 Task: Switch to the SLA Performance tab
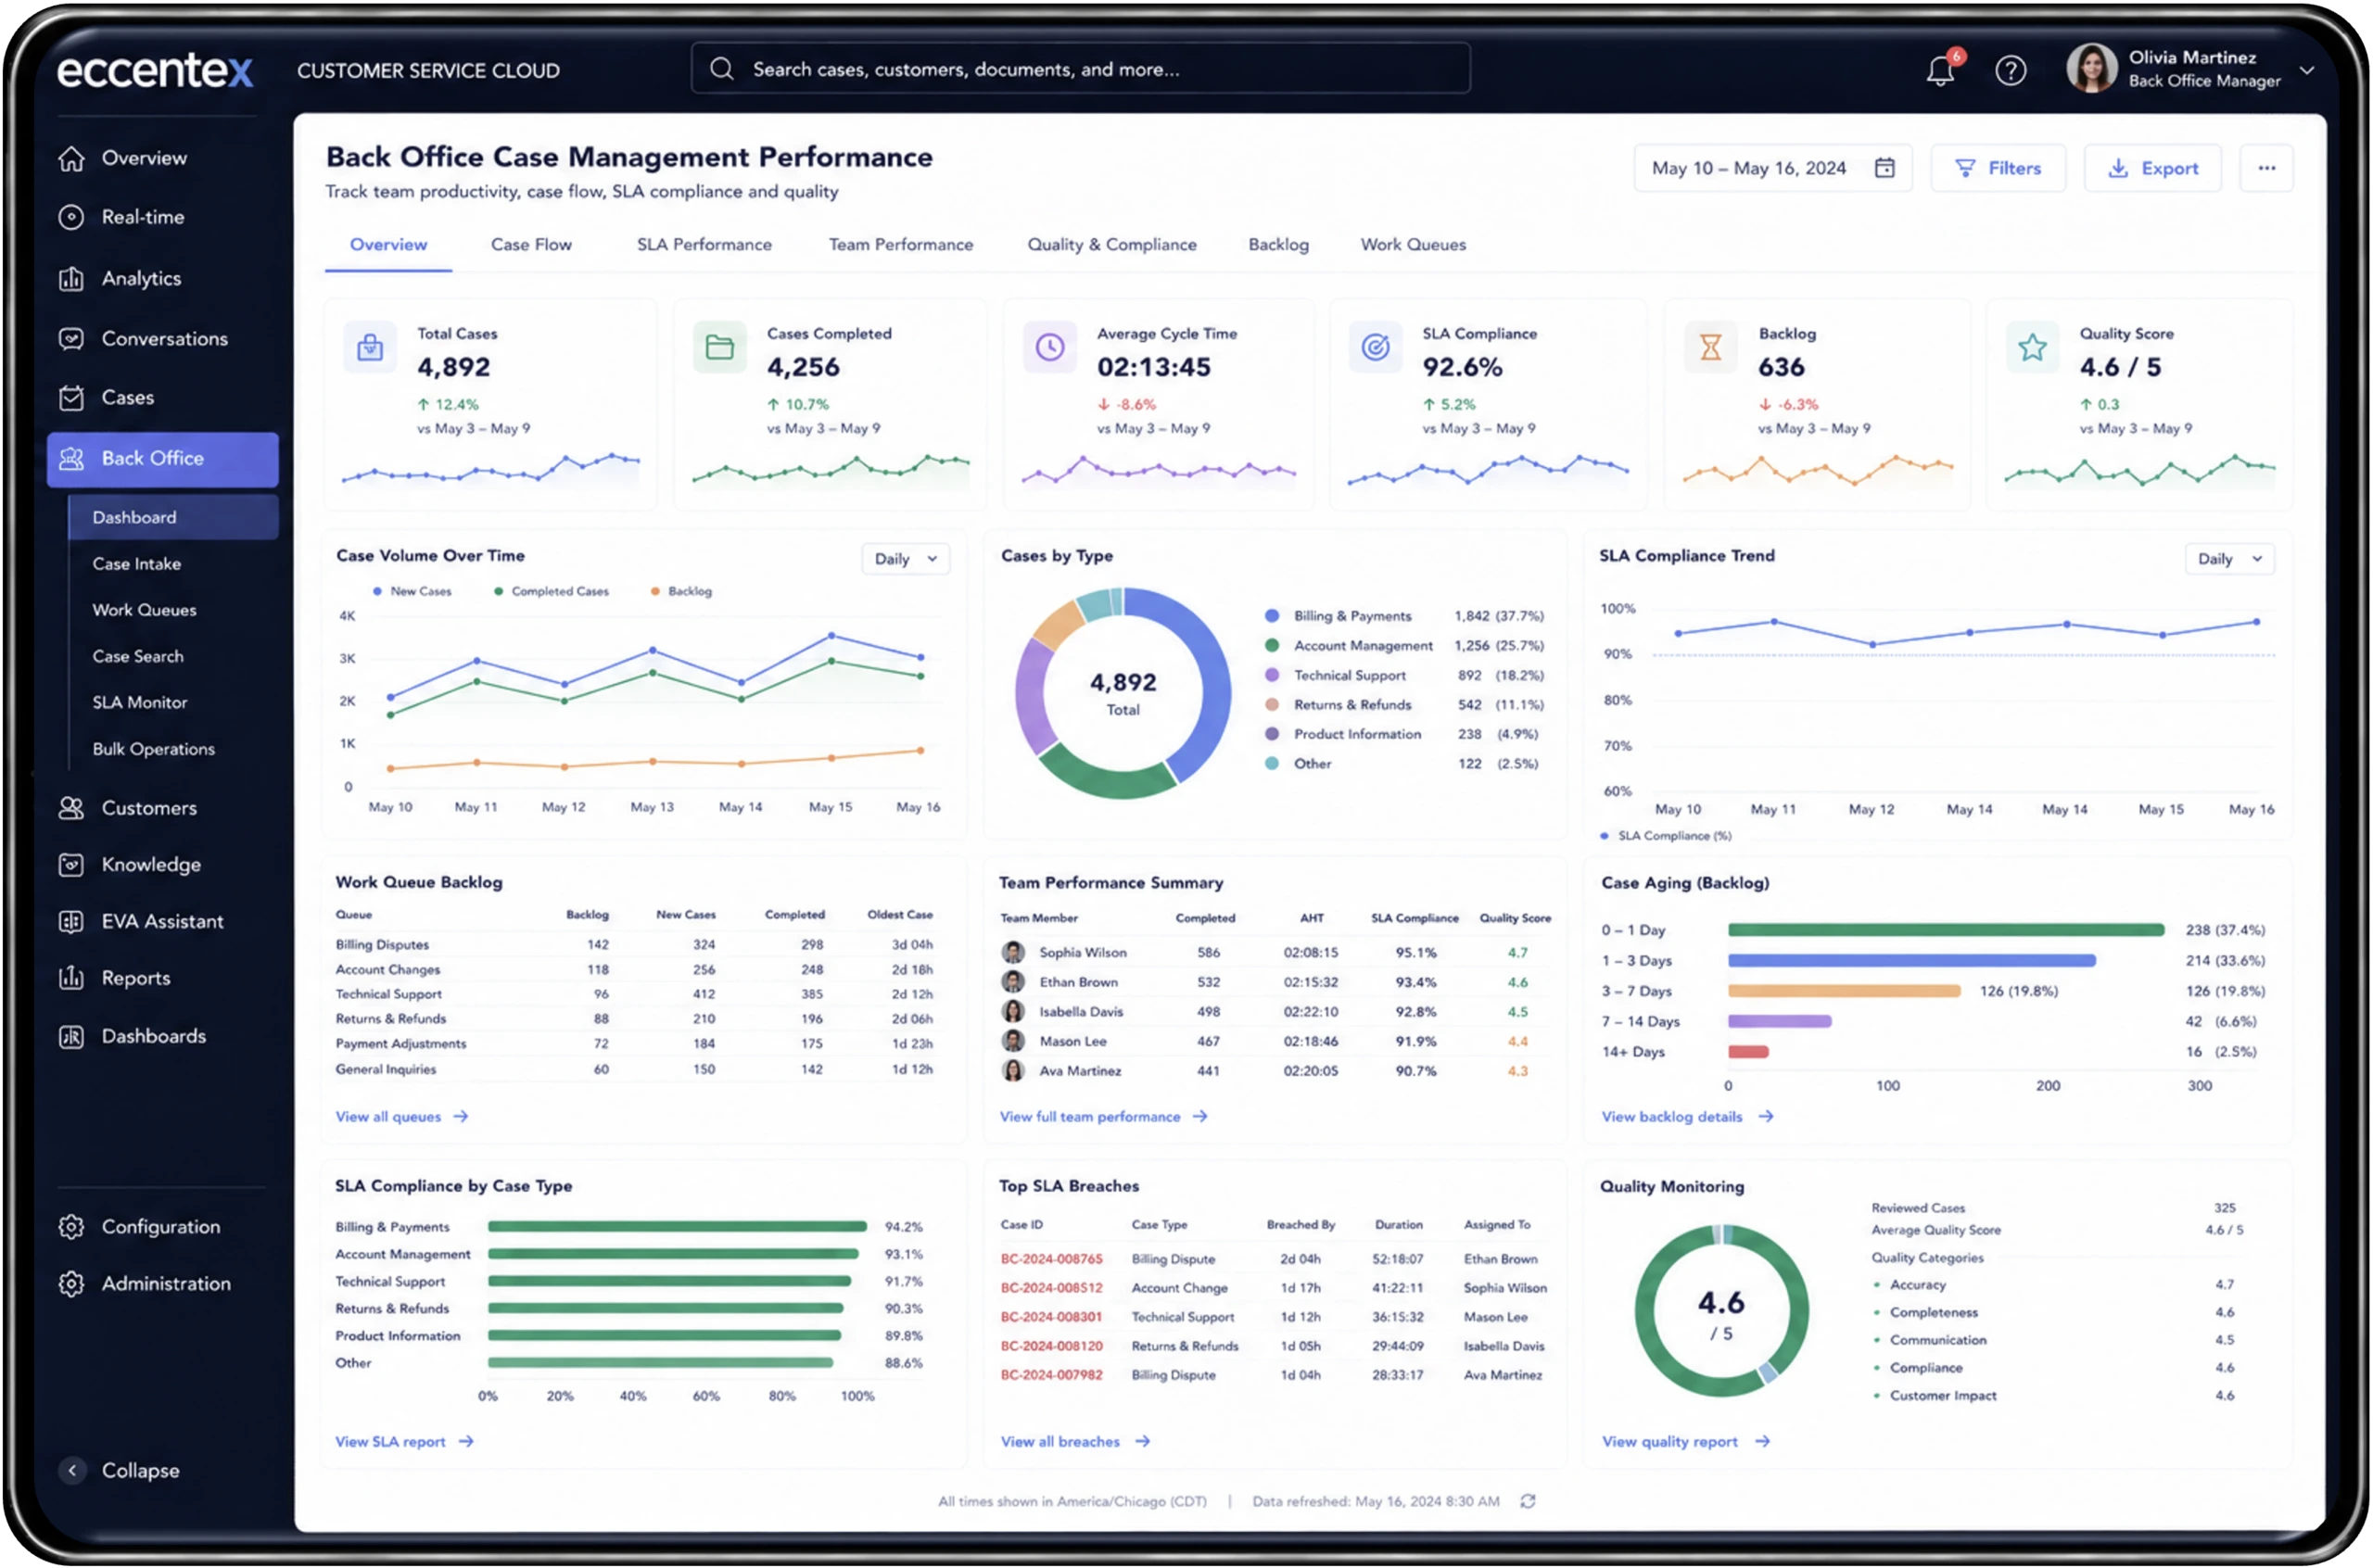click(704, 244)
